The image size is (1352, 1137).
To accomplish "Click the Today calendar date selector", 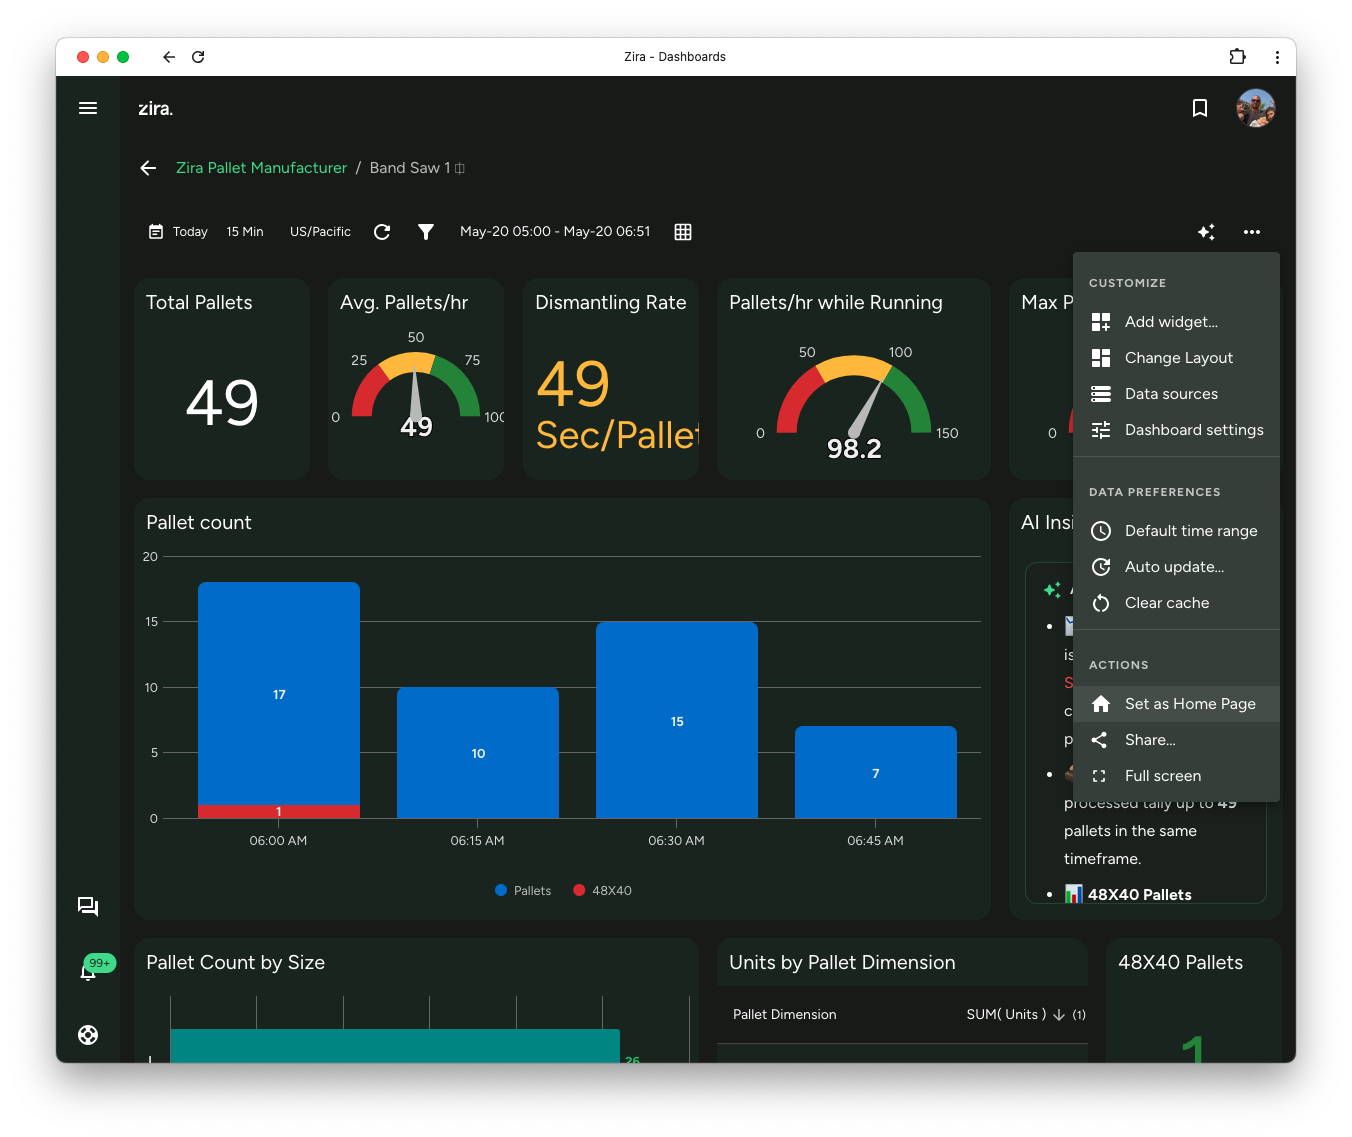I will pyautogui.click(x=178, y=232).
